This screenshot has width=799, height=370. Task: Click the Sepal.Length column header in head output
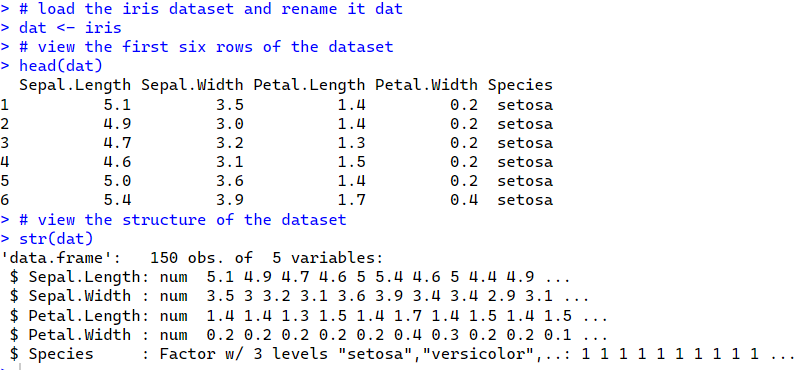75,85
